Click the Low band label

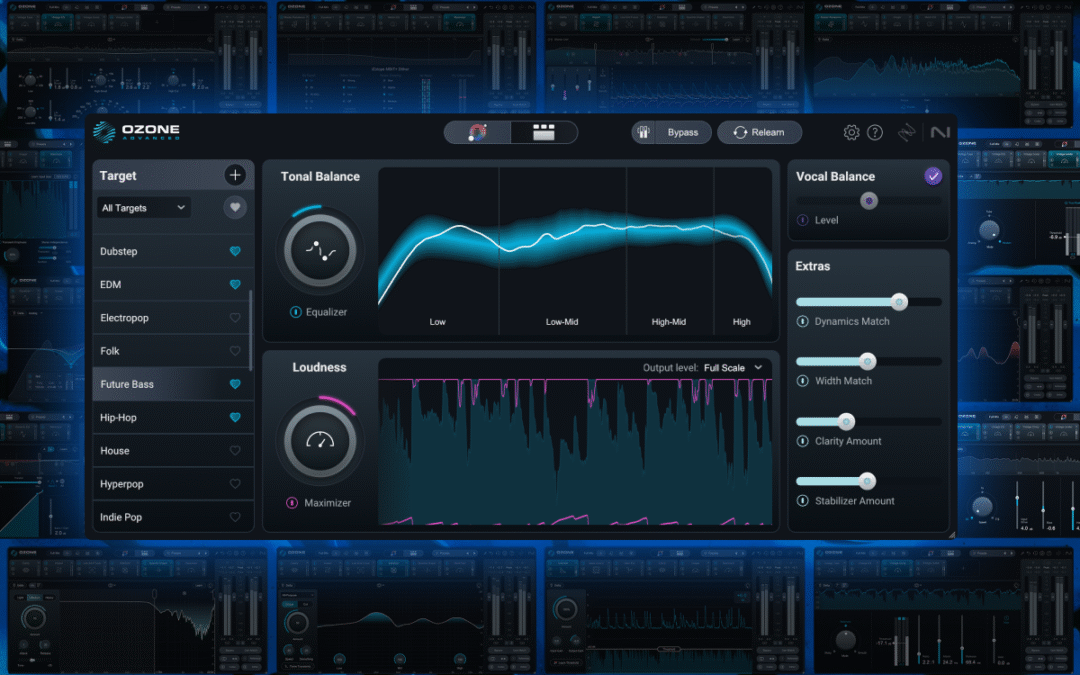[437, 322]
